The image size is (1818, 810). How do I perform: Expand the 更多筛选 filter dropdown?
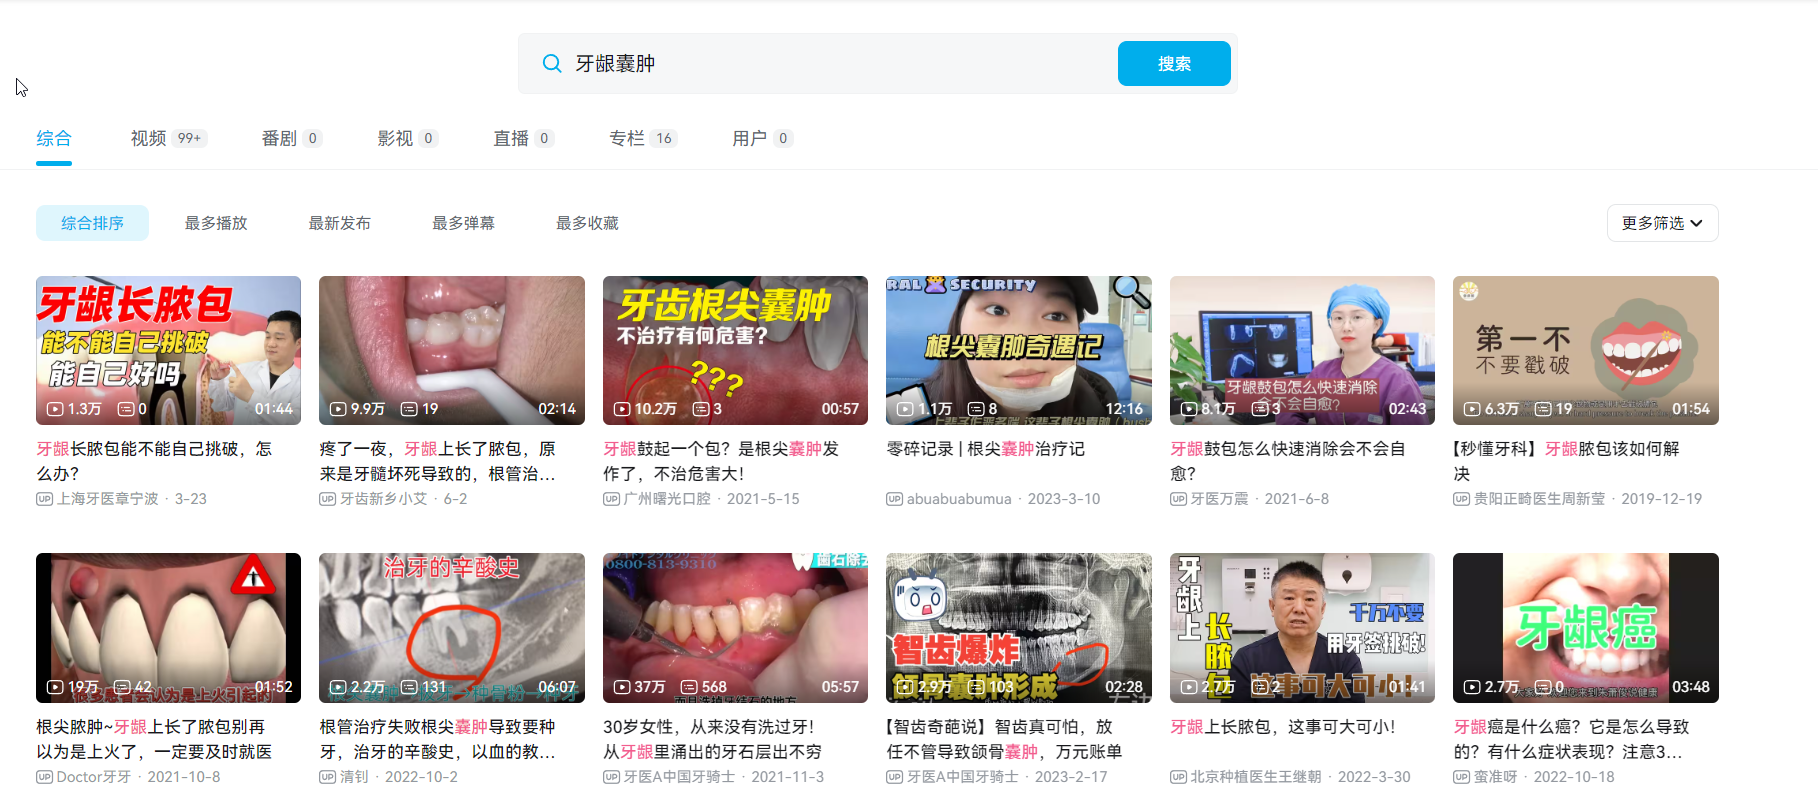point(1662,223)
